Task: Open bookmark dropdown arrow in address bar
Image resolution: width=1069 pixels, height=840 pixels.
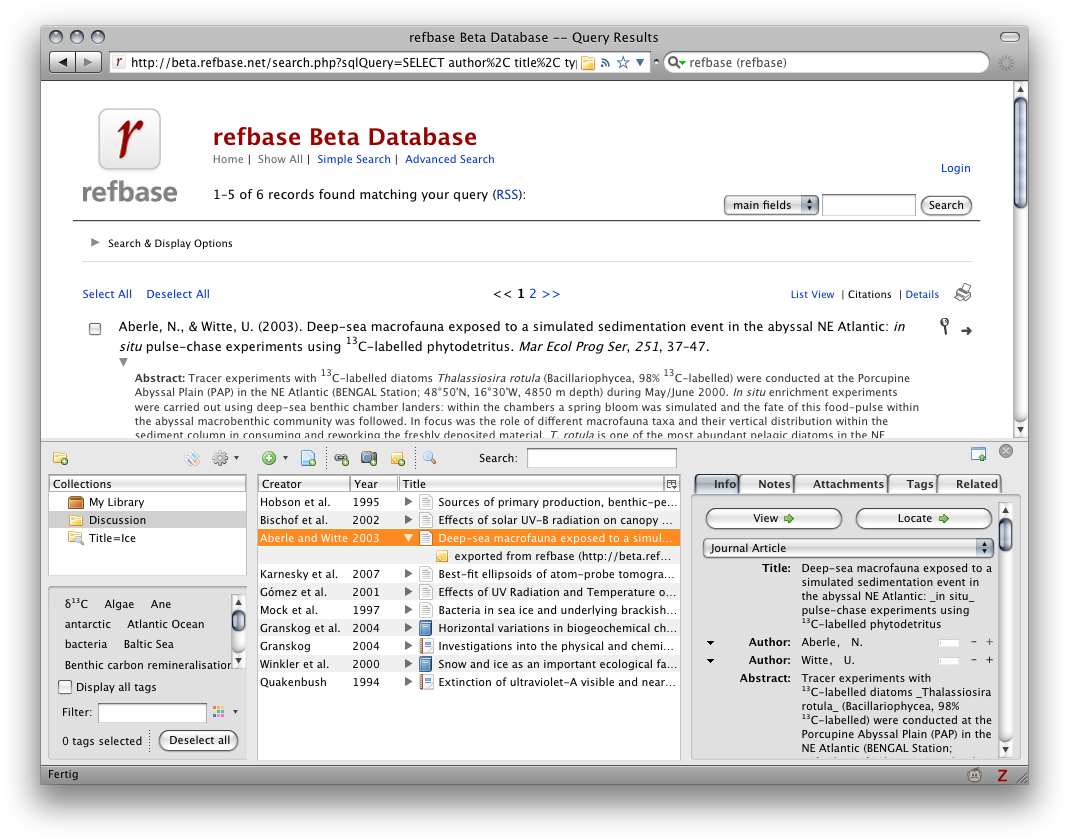Action: coord(640,63)
